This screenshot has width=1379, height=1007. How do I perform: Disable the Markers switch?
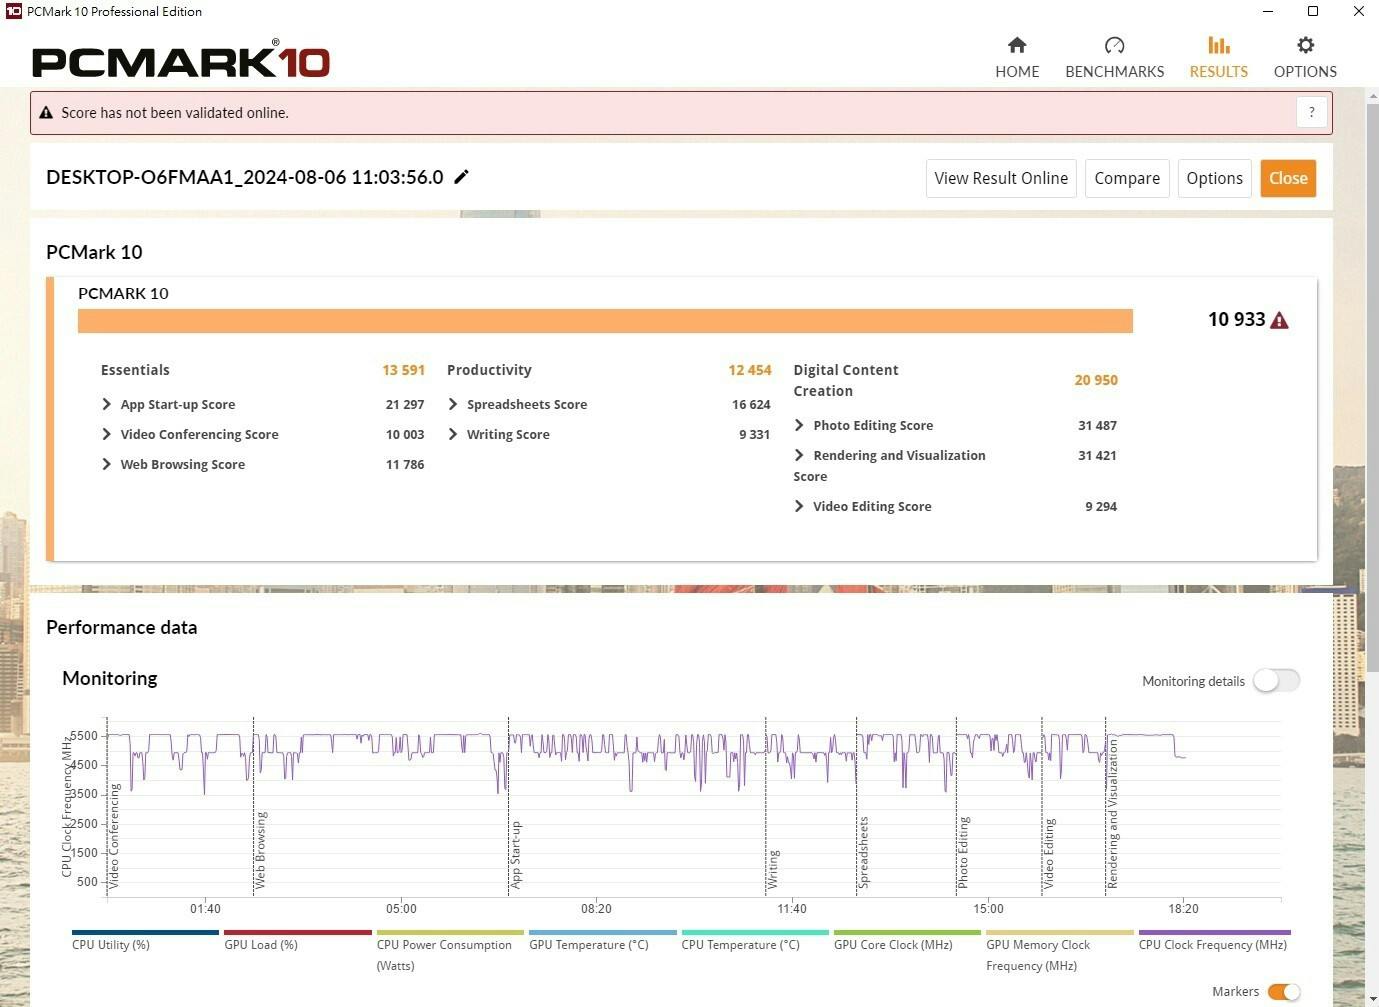(1284, 991)
